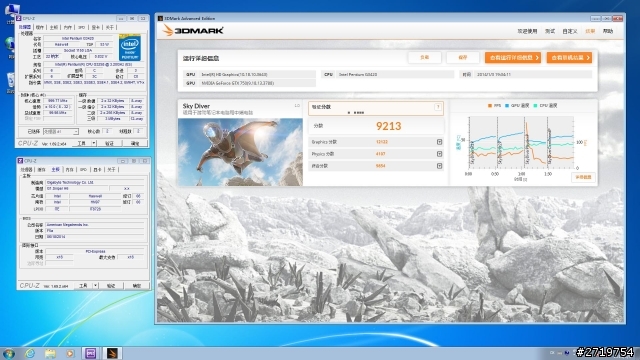
Task: Click 验证 button in upper CPU-Z
Action: tap(109, 143)
